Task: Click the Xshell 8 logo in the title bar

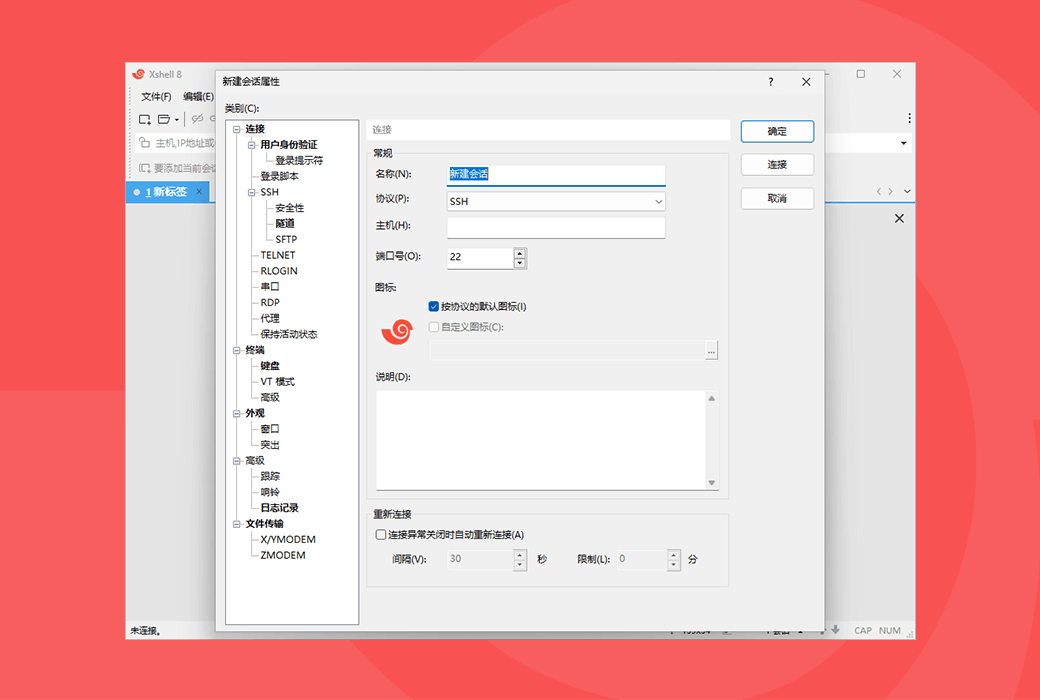Action: tap(138, 74)
